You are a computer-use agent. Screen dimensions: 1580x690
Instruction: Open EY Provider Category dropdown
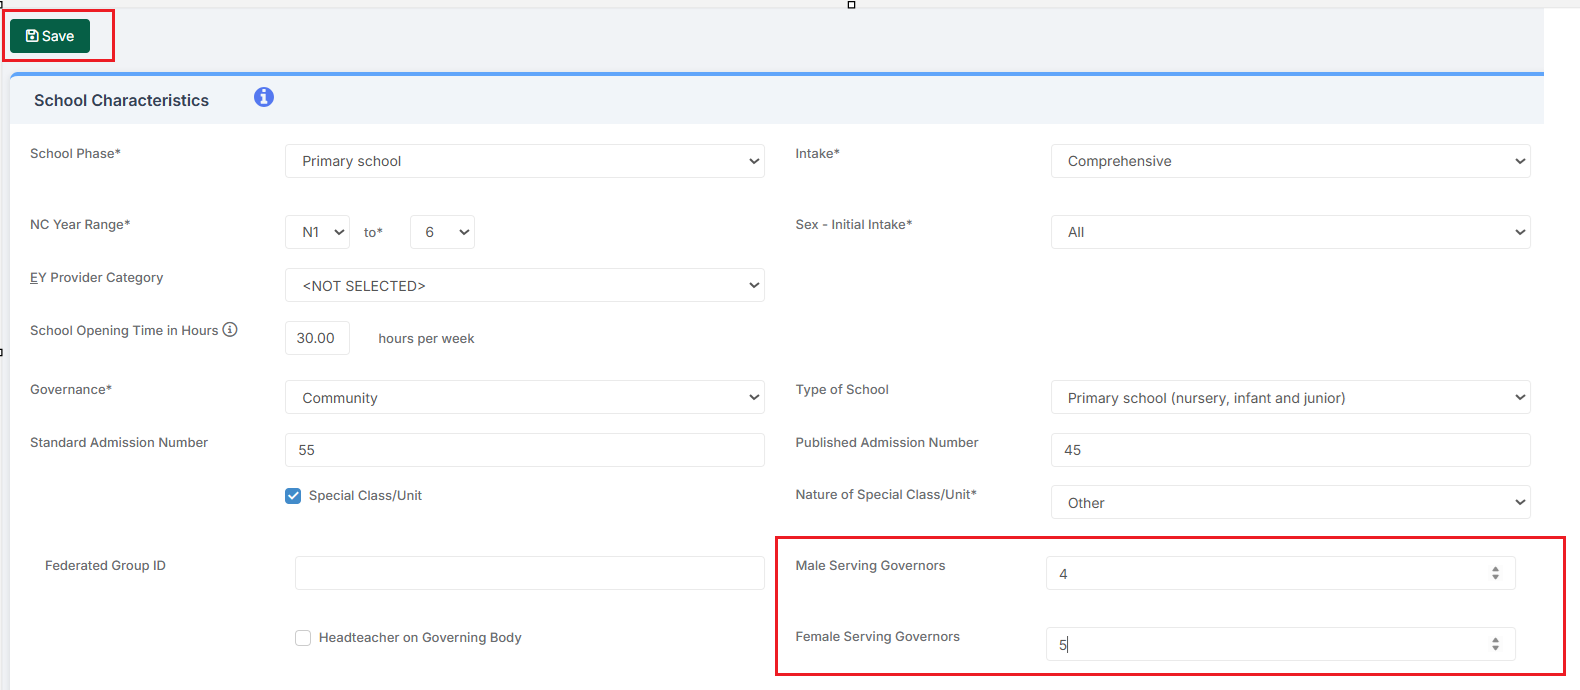pyautogui.click(x=524, y=286)
